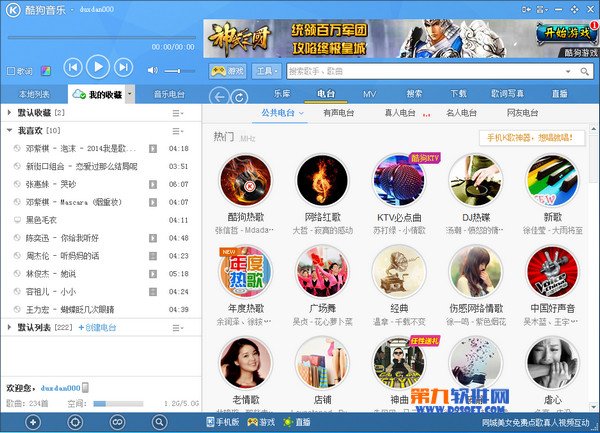The image size is (600, 433).
Task: Adjust the volume slider
Action: click(x=179, y=71)
